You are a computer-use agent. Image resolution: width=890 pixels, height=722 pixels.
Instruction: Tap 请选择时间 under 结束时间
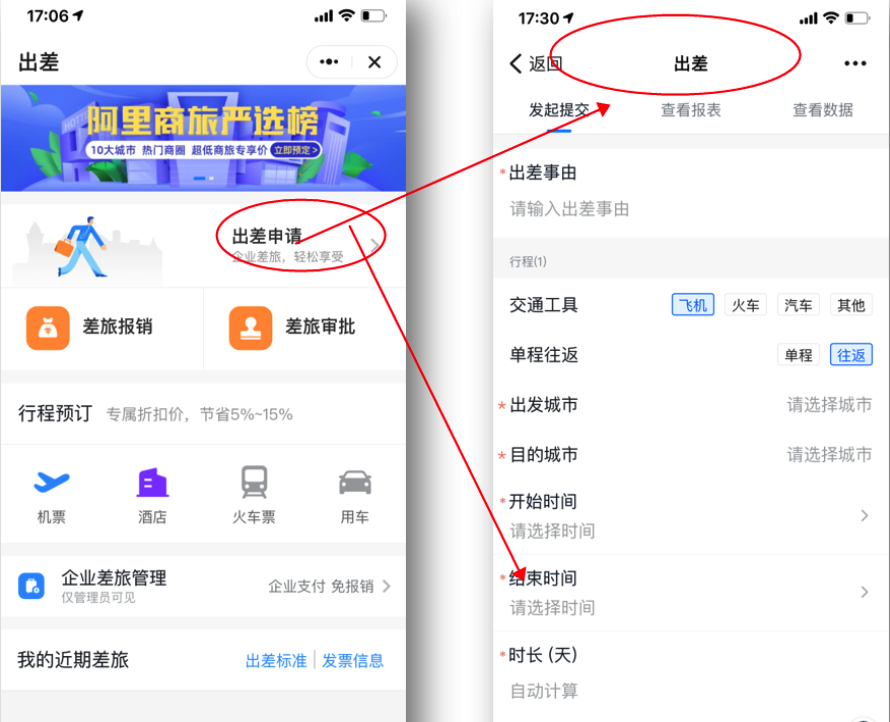pyautogui.click(x=552, y=608)
